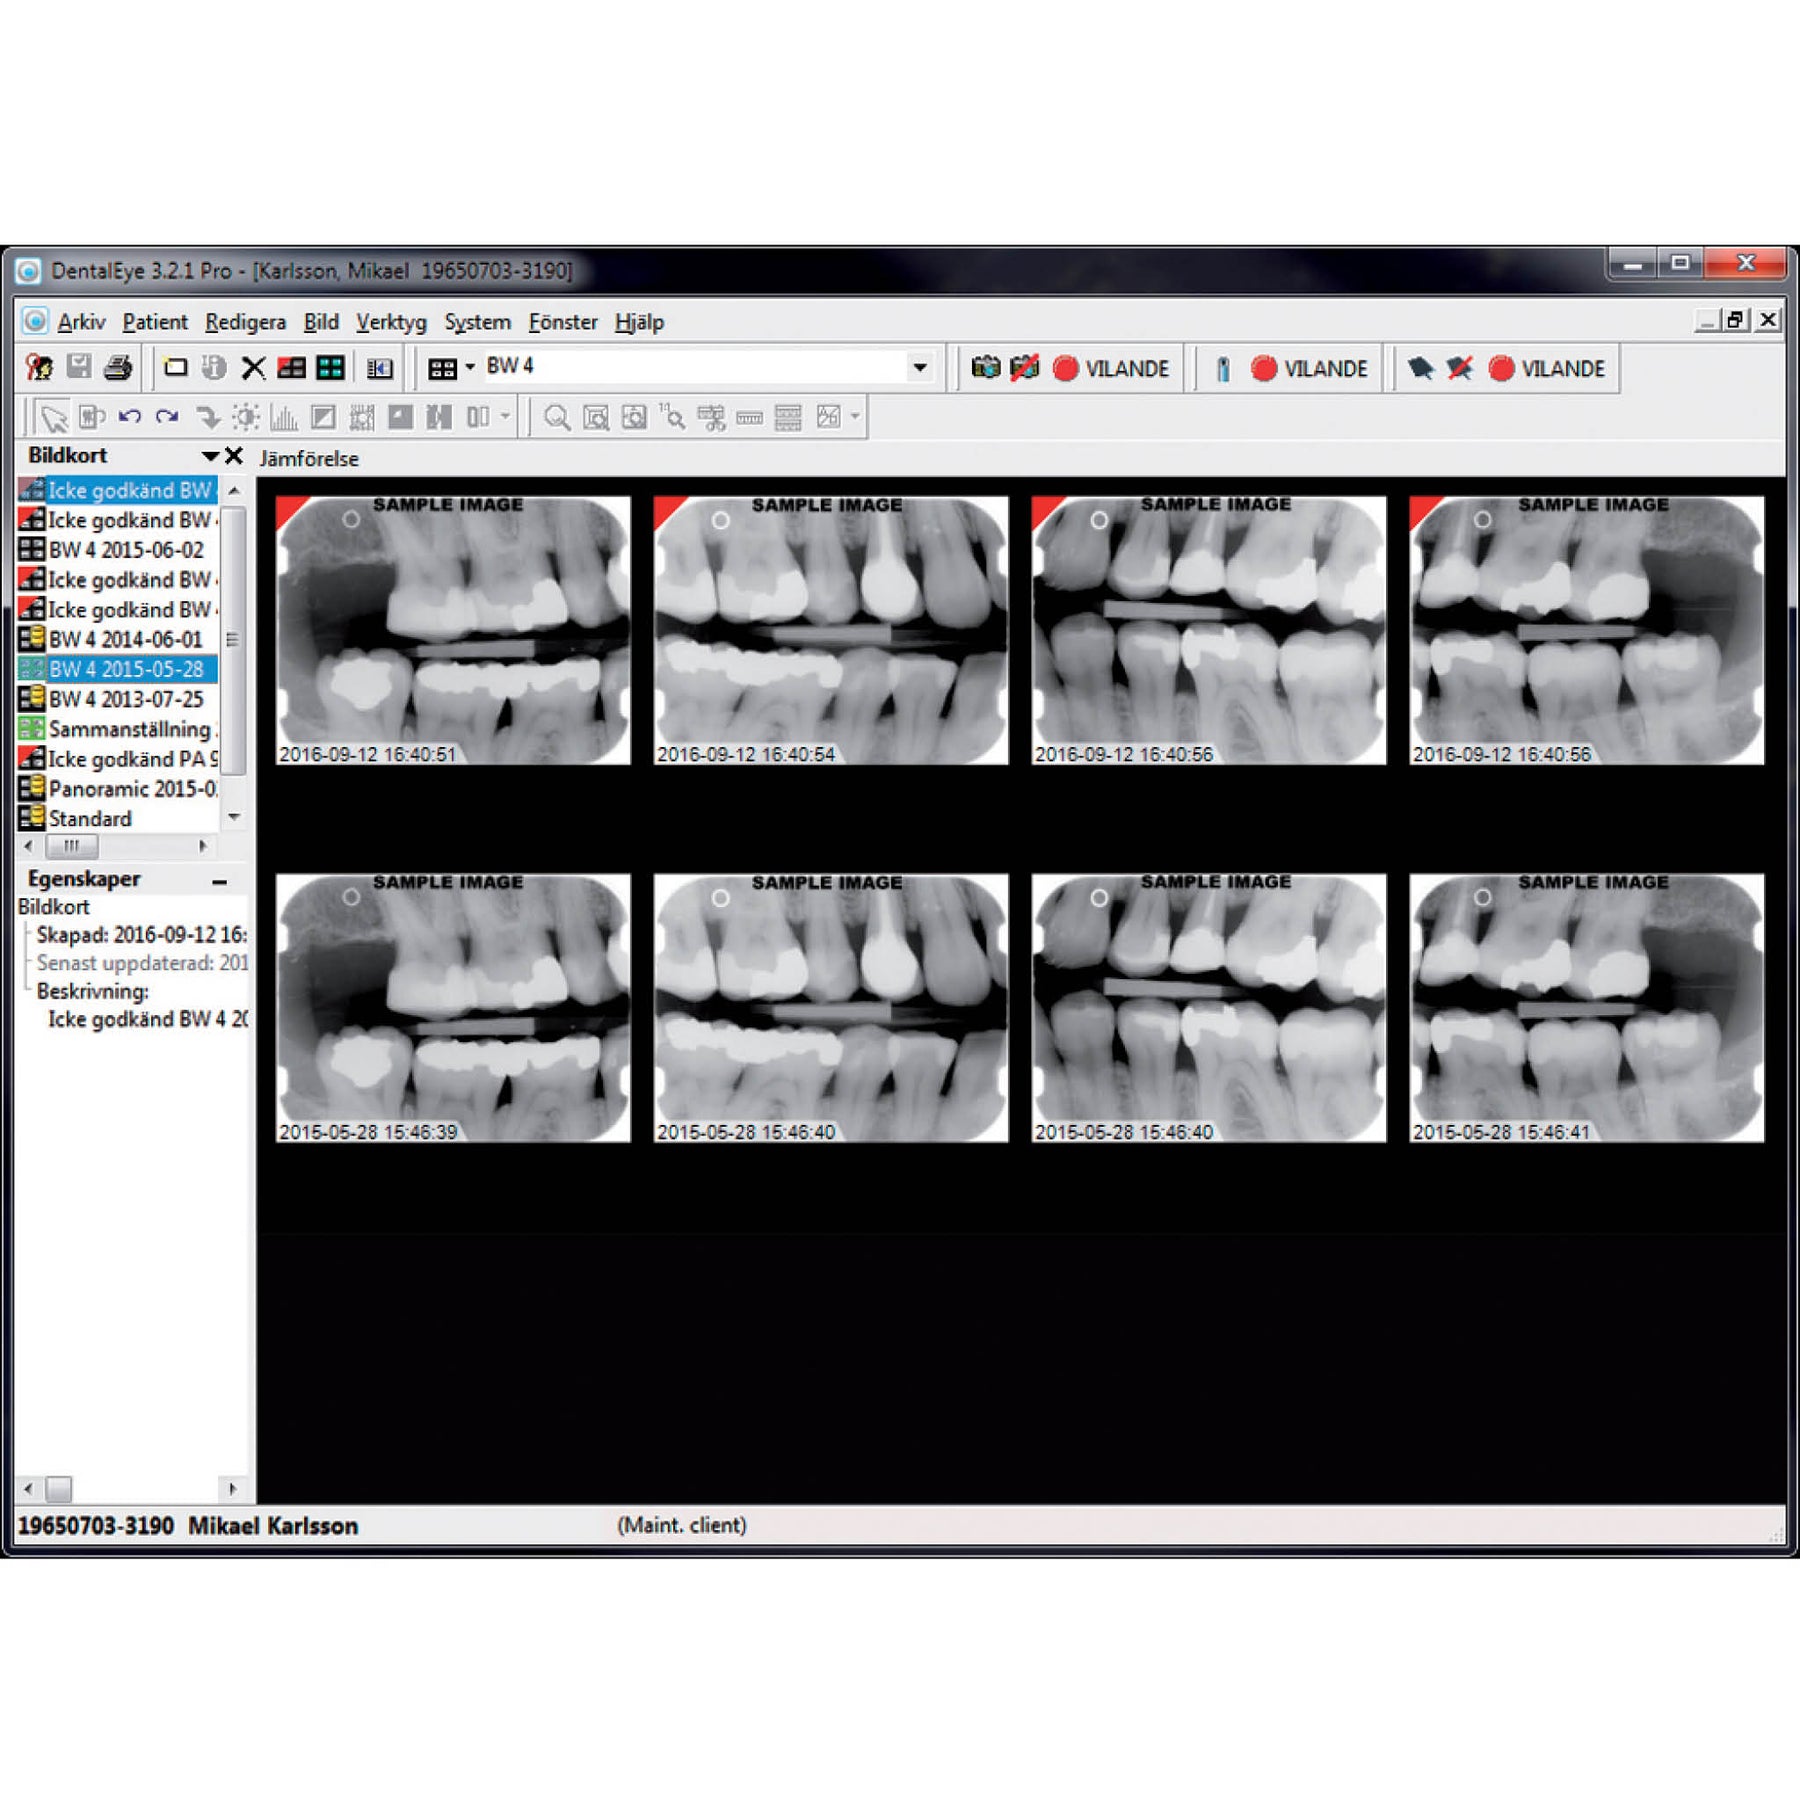Image resolution: width=1800 pixels, height=1800 pixels.
Task: Click the curved down-arrow toolbar icon
Action: (x=207, y=417)
